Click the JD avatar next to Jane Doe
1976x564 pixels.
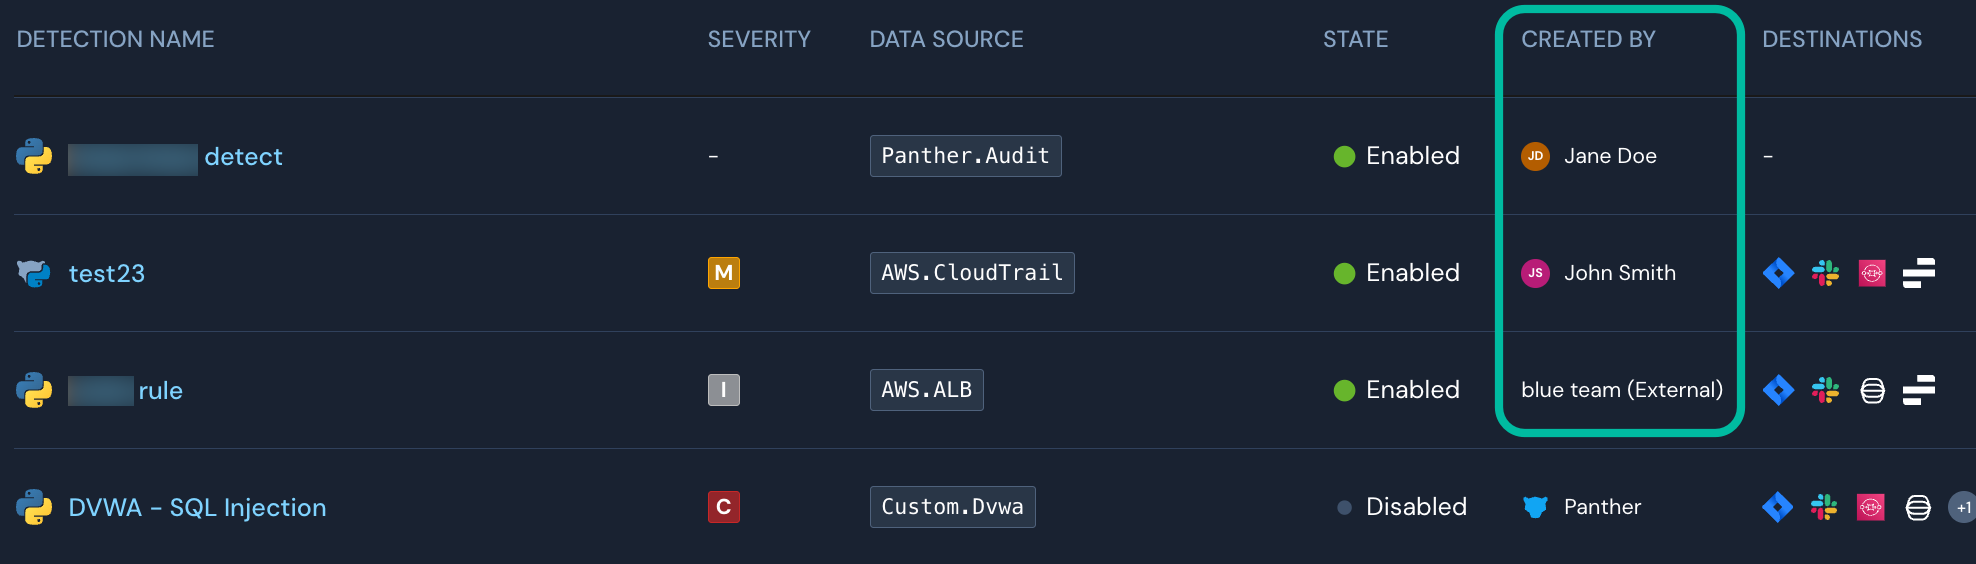pos(1535,156)
